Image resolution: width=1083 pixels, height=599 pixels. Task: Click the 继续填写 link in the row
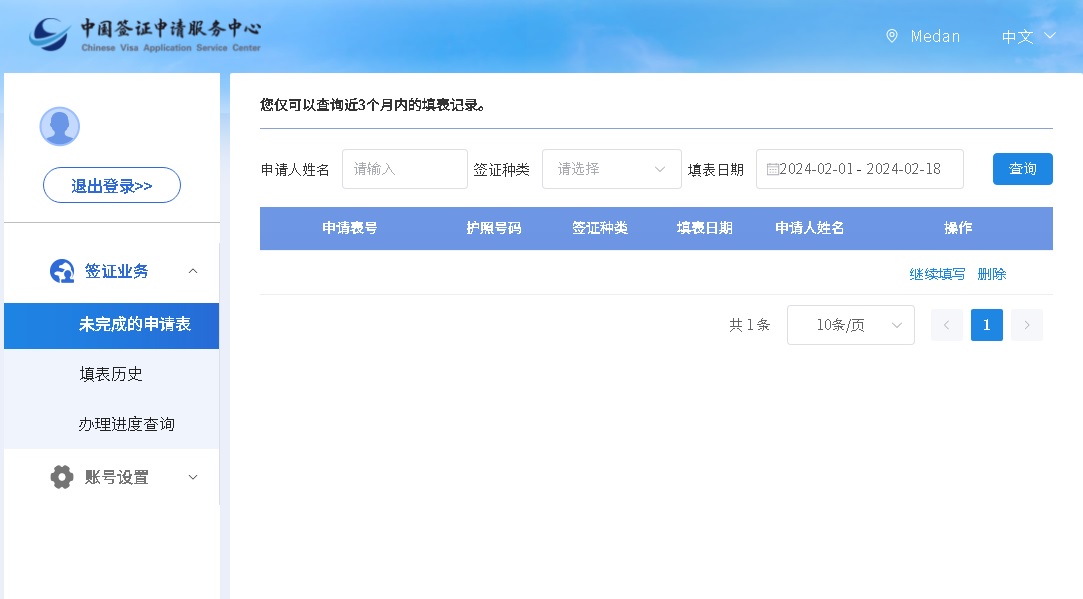pyautogui.click(x=937, y=274)
